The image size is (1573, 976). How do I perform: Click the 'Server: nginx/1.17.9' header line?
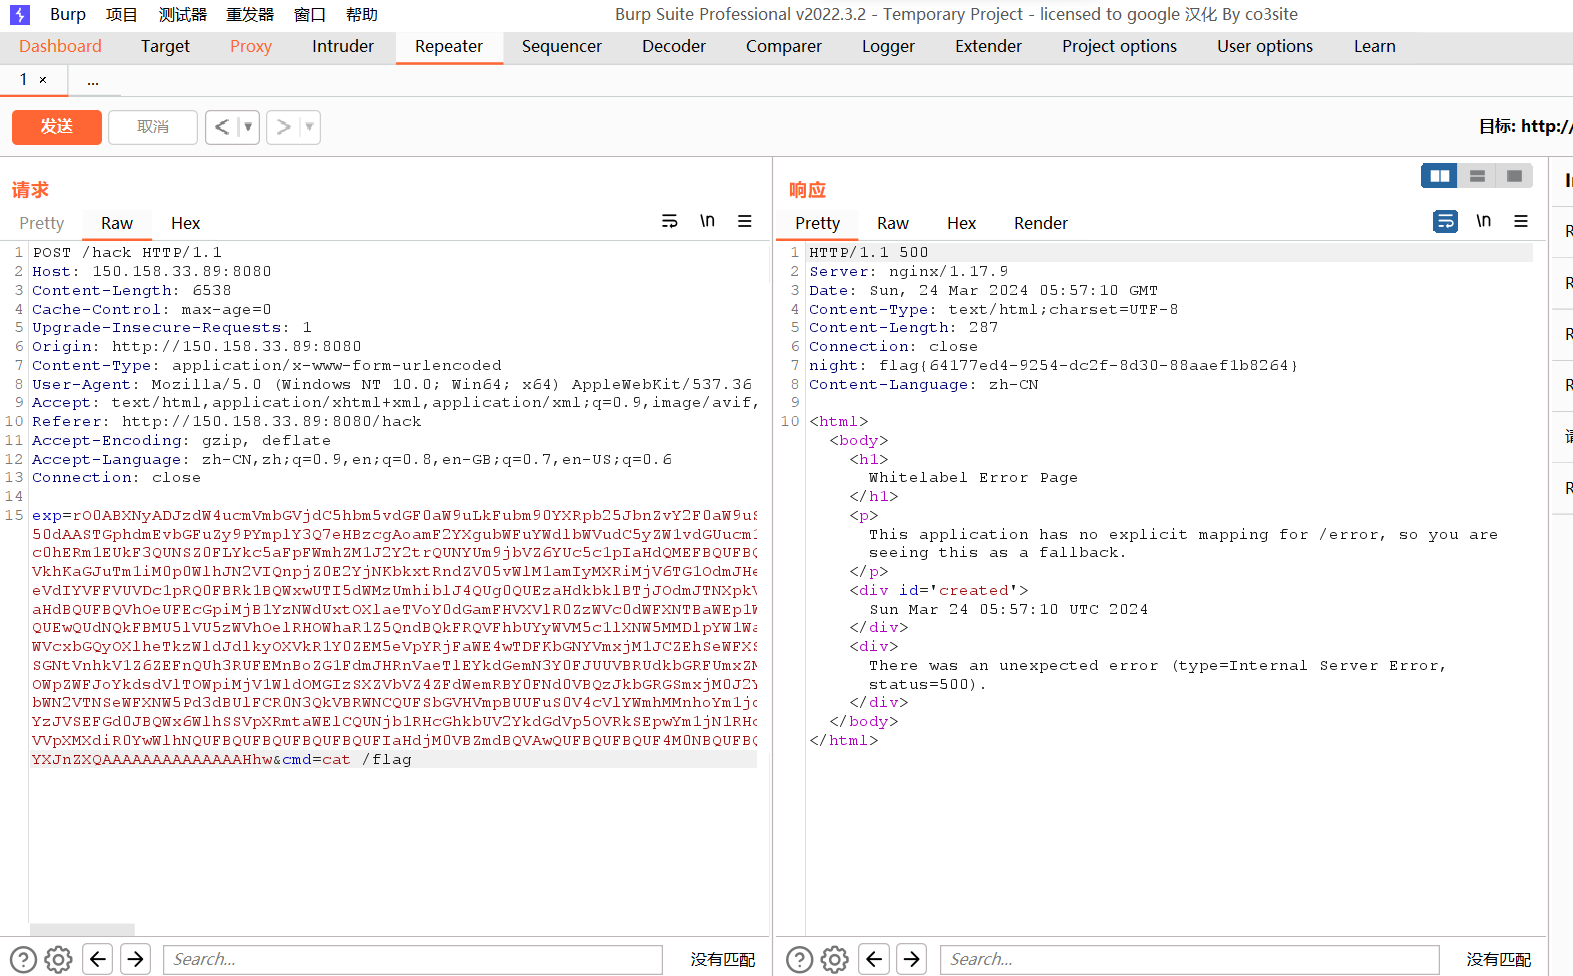pos(909,272)
